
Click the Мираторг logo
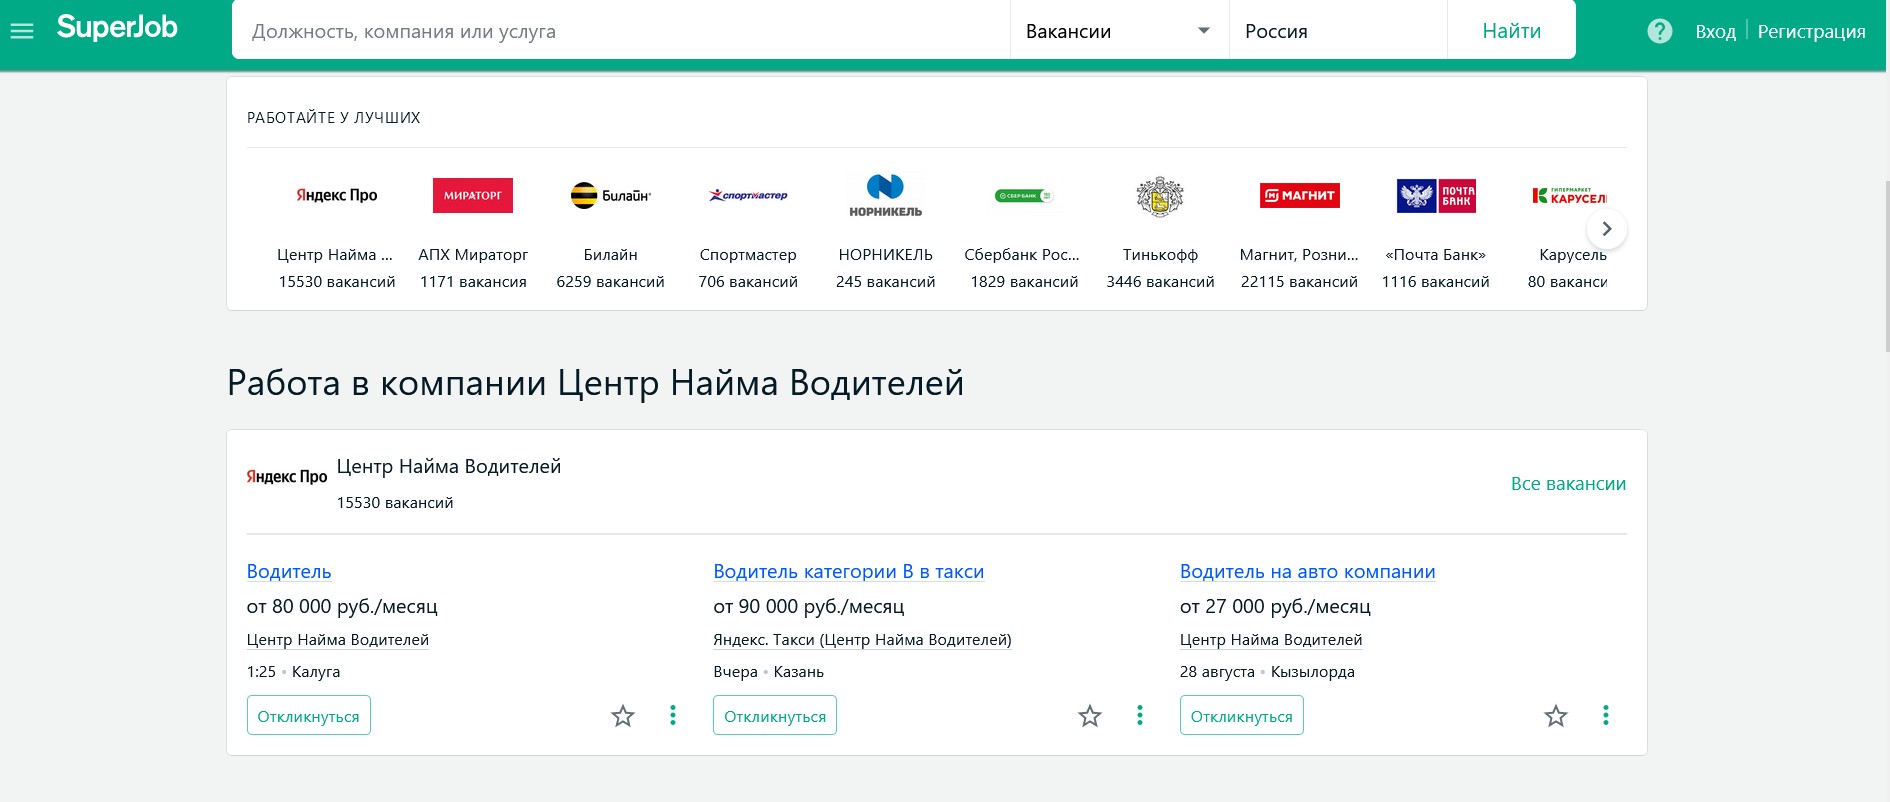(473, 195)
